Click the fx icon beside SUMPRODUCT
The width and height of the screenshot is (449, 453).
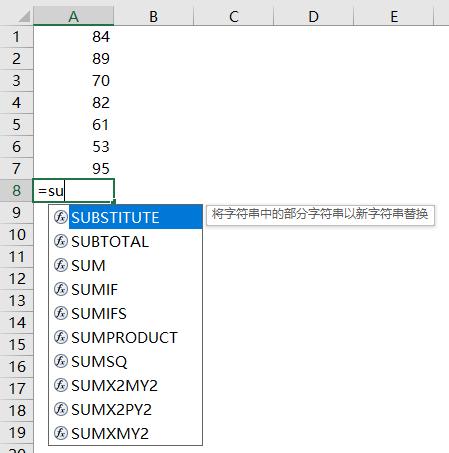(x=61, y=337)
